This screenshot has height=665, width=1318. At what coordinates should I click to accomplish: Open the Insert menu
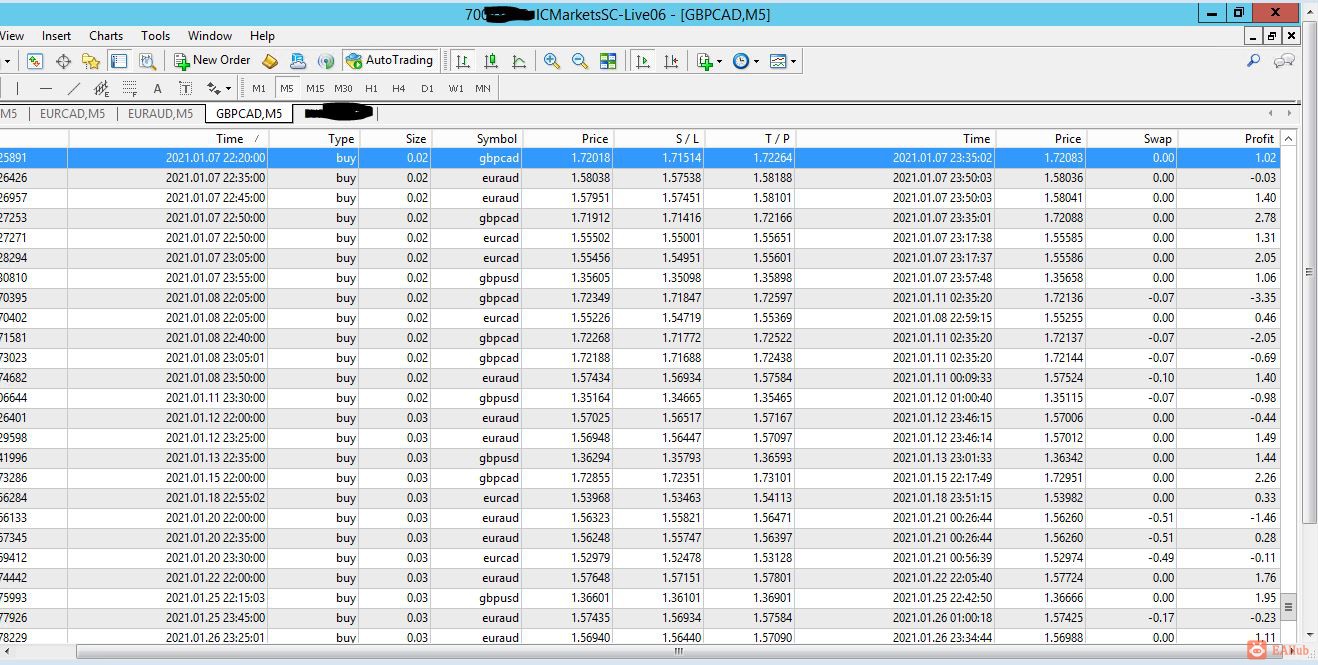pyautogui.click(x=56, y=35)
